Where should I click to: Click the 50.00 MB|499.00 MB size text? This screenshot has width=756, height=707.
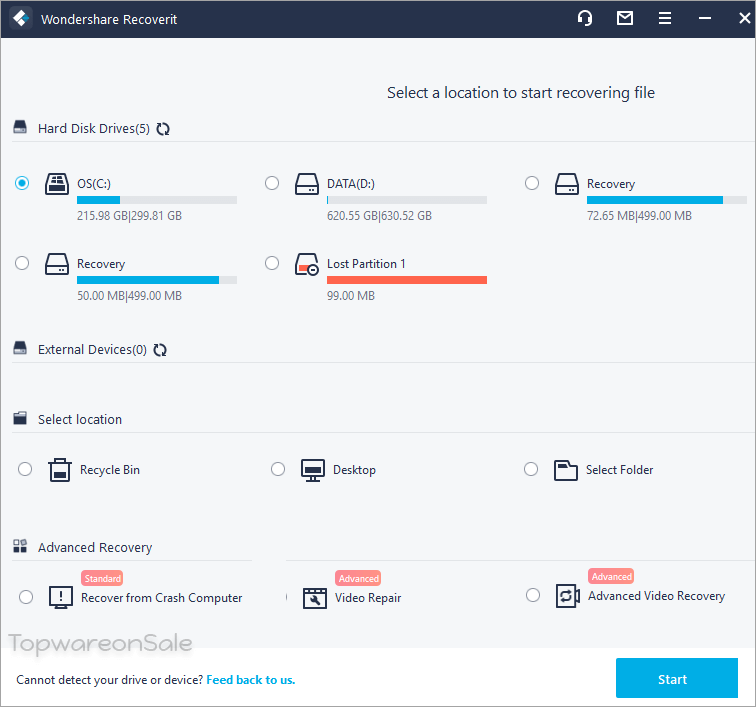coord(129,296)
